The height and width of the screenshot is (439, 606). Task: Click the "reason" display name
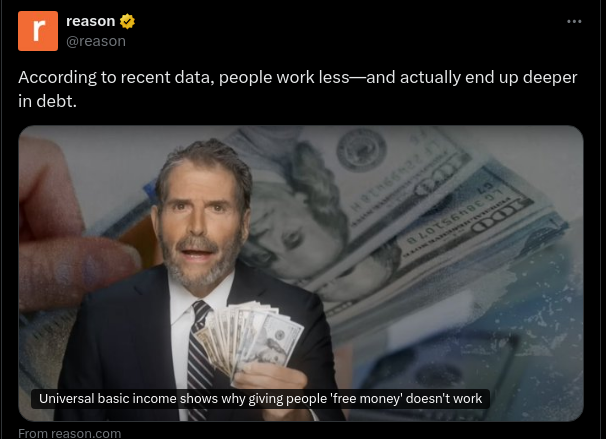pos(90,21)
